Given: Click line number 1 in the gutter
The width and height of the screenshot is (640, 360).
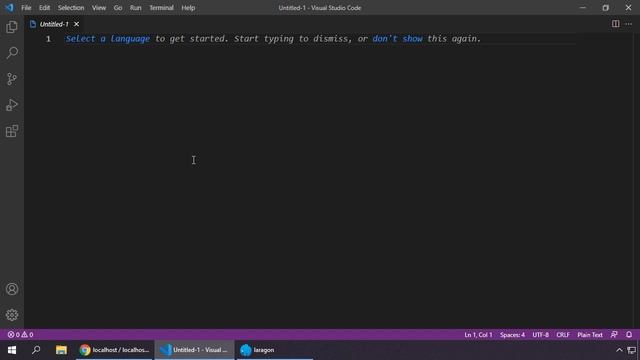Looking at the screenshot, I should tap(48, 39).
